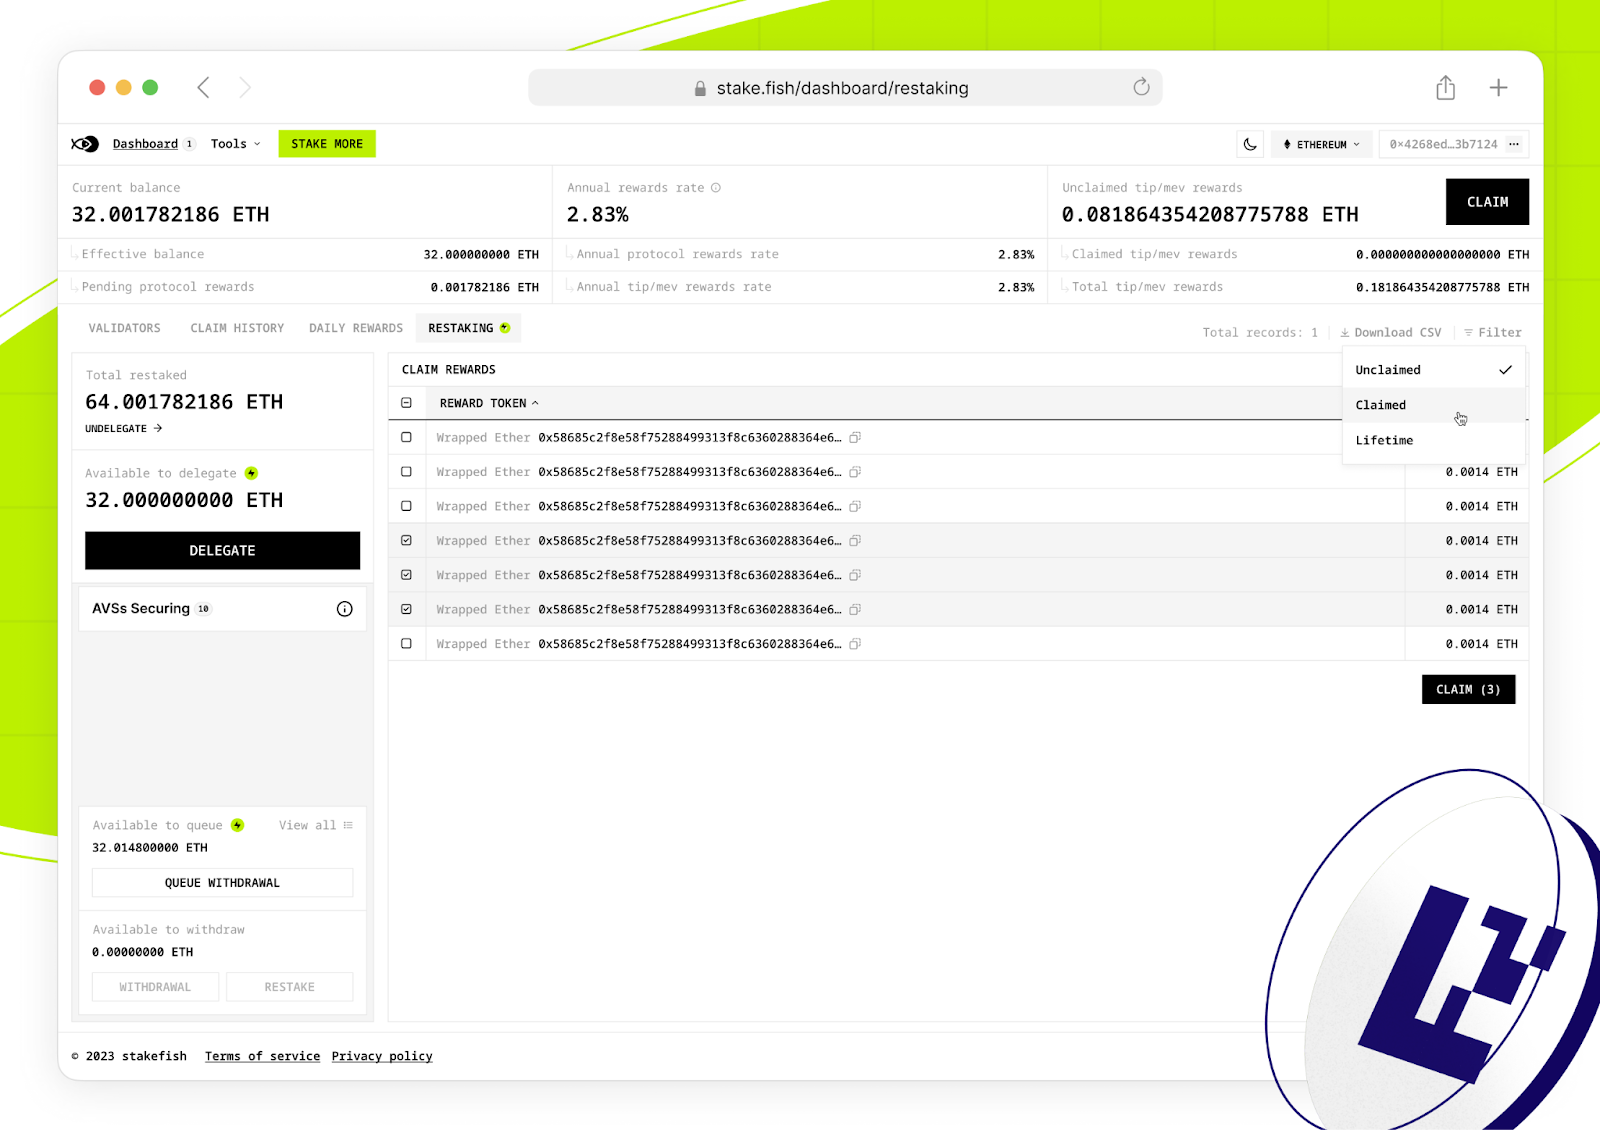Click the list icon beside View all
This screenshot has height=1130, width=1600.
pos(348,825)
